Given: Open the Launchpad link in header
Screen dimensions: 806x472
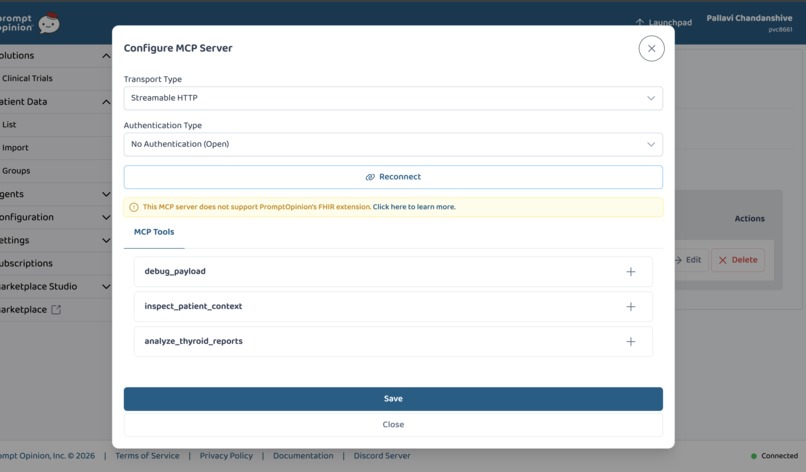Looking at the screenshot, I should [664, 22].
